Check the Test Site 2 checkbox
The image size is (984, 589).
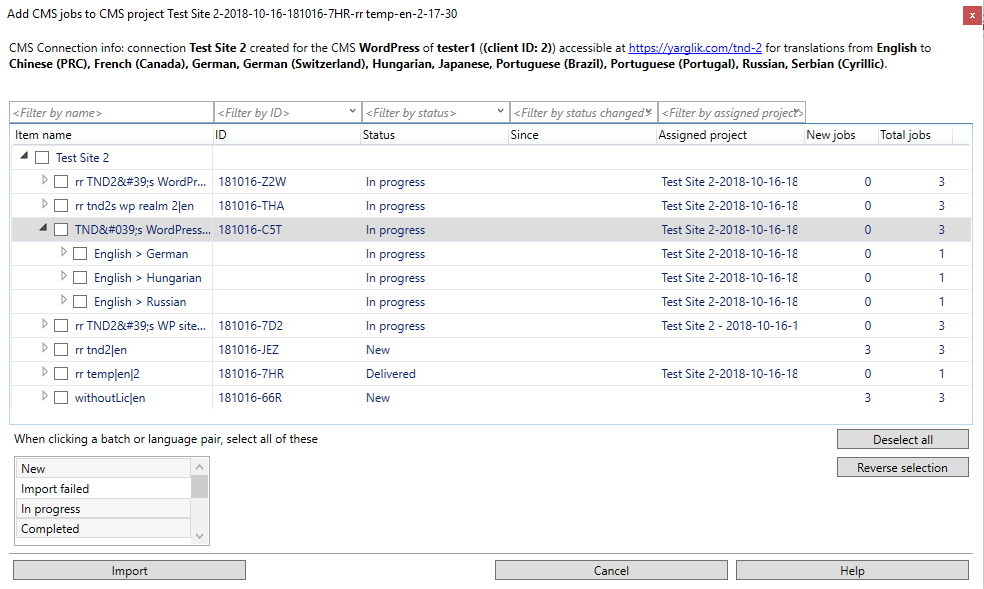pyautogui.click(x=42, y=157)
